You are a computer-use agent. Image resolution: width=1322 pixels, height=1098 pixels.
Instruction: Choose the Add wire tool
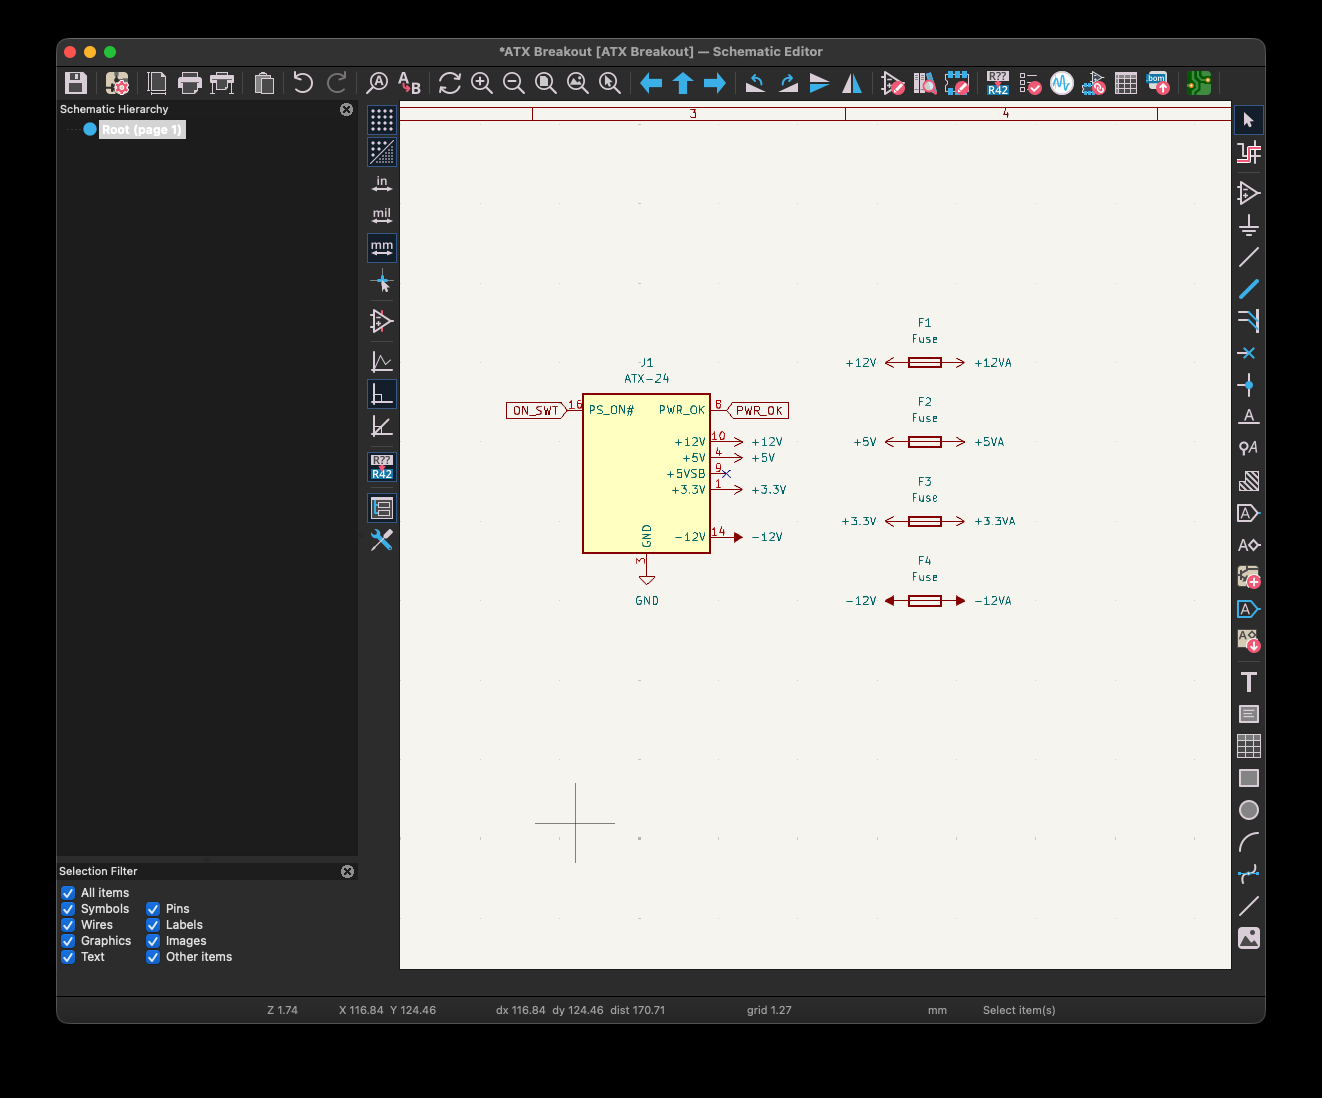(x=1248, y=257)
